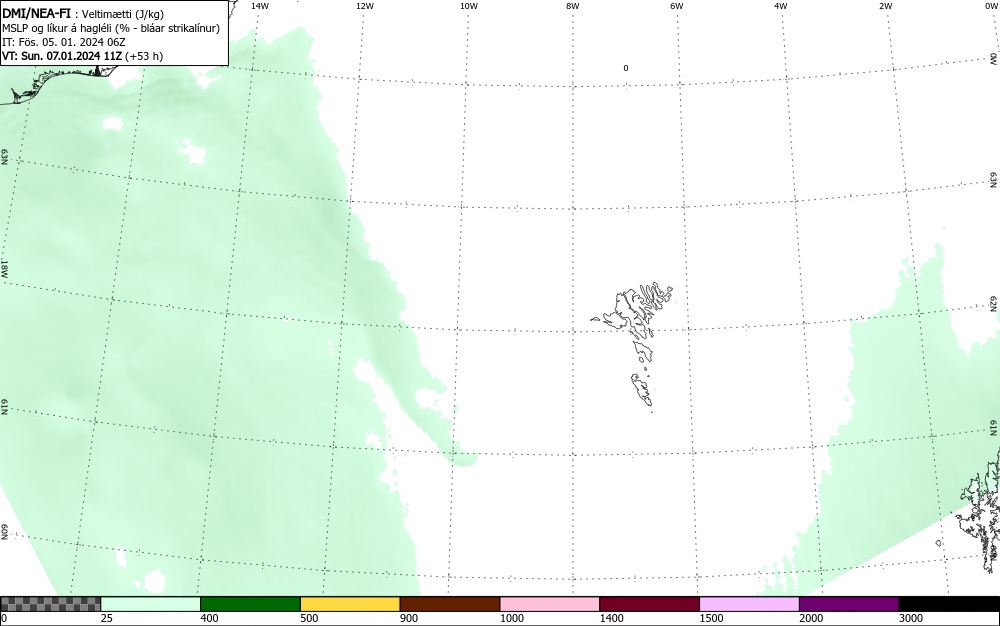Viewport: 1000px width, 626px height.
Task: Click the 6W longitude label
Action: coord(677,6)
